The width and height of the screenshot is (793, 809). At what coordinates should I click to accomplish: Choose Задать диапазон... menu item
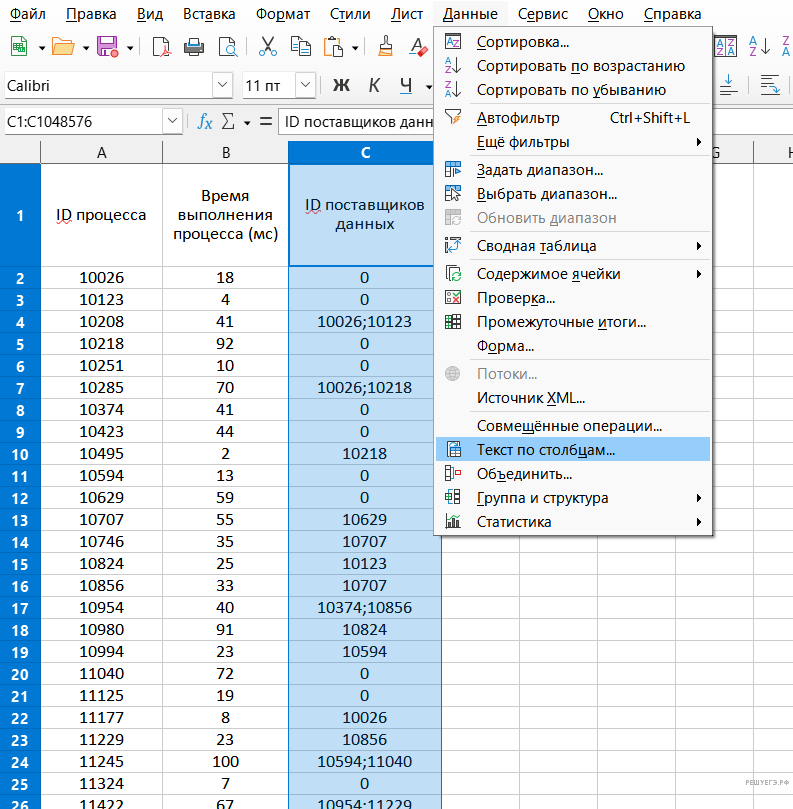[x=573, y=170]
